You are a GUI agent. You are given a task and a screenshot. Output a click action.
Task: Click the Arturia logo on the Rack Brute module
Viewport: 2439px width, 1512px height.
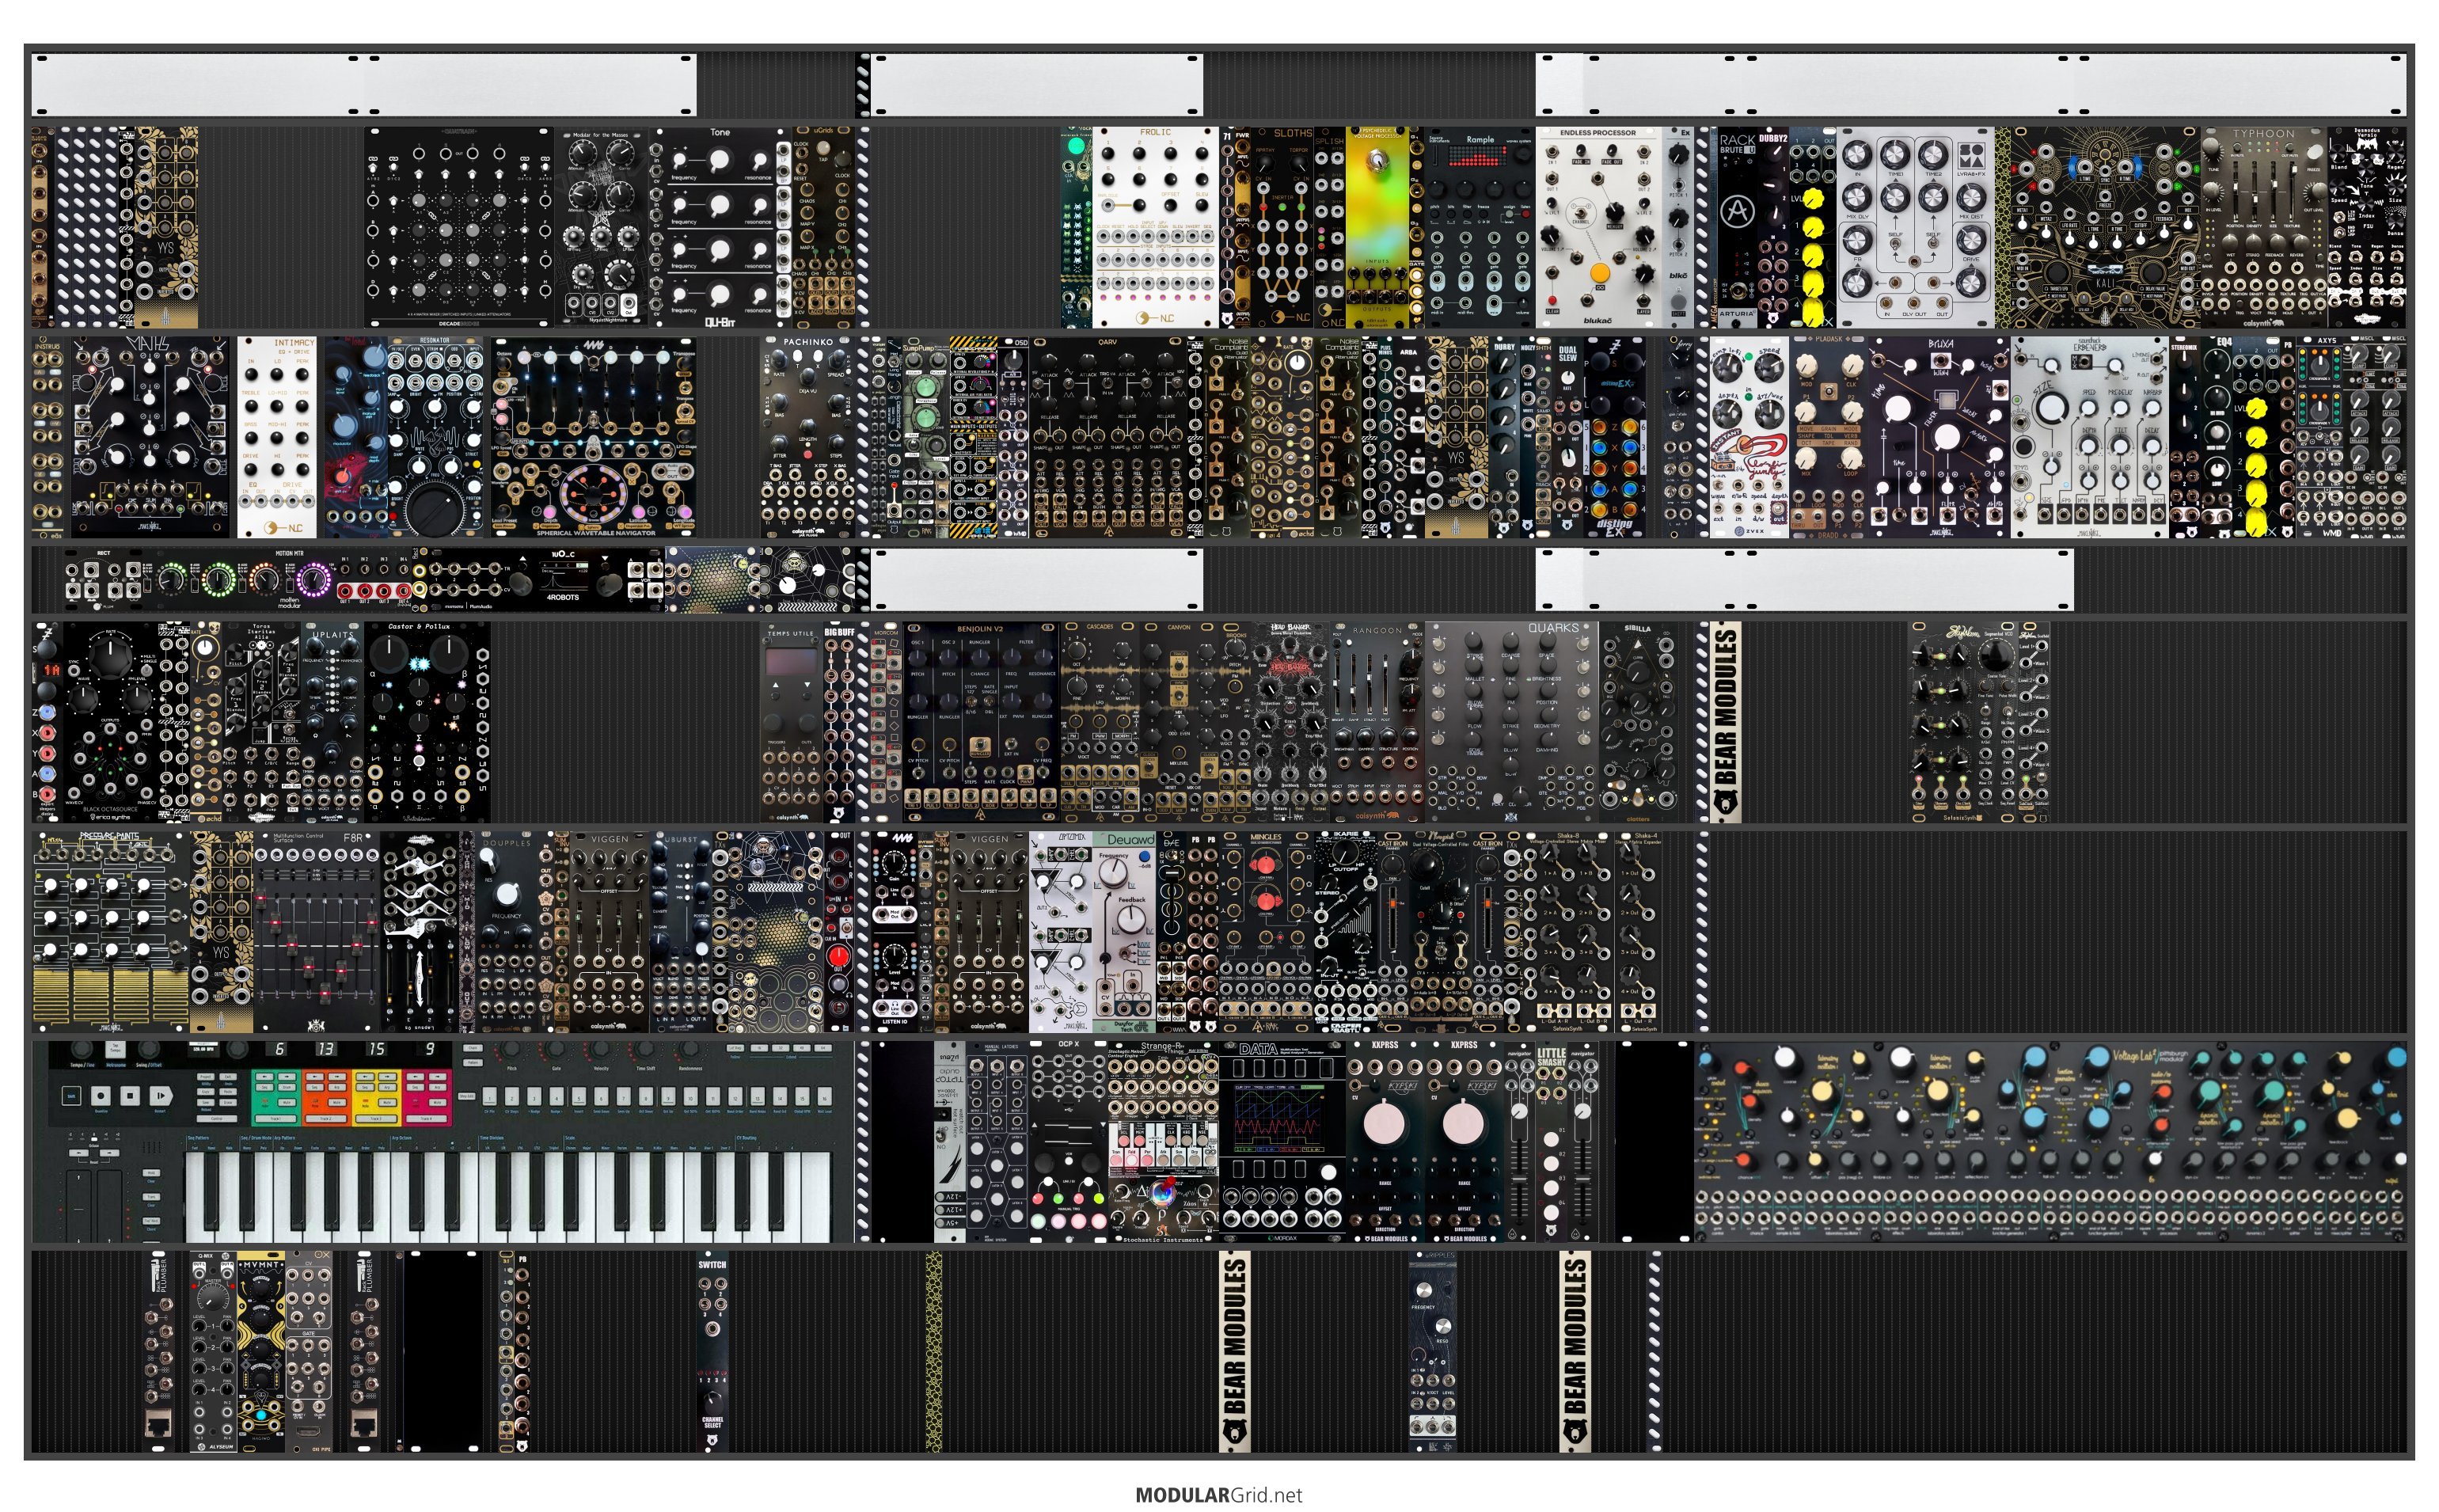(x=1737, y=211)
